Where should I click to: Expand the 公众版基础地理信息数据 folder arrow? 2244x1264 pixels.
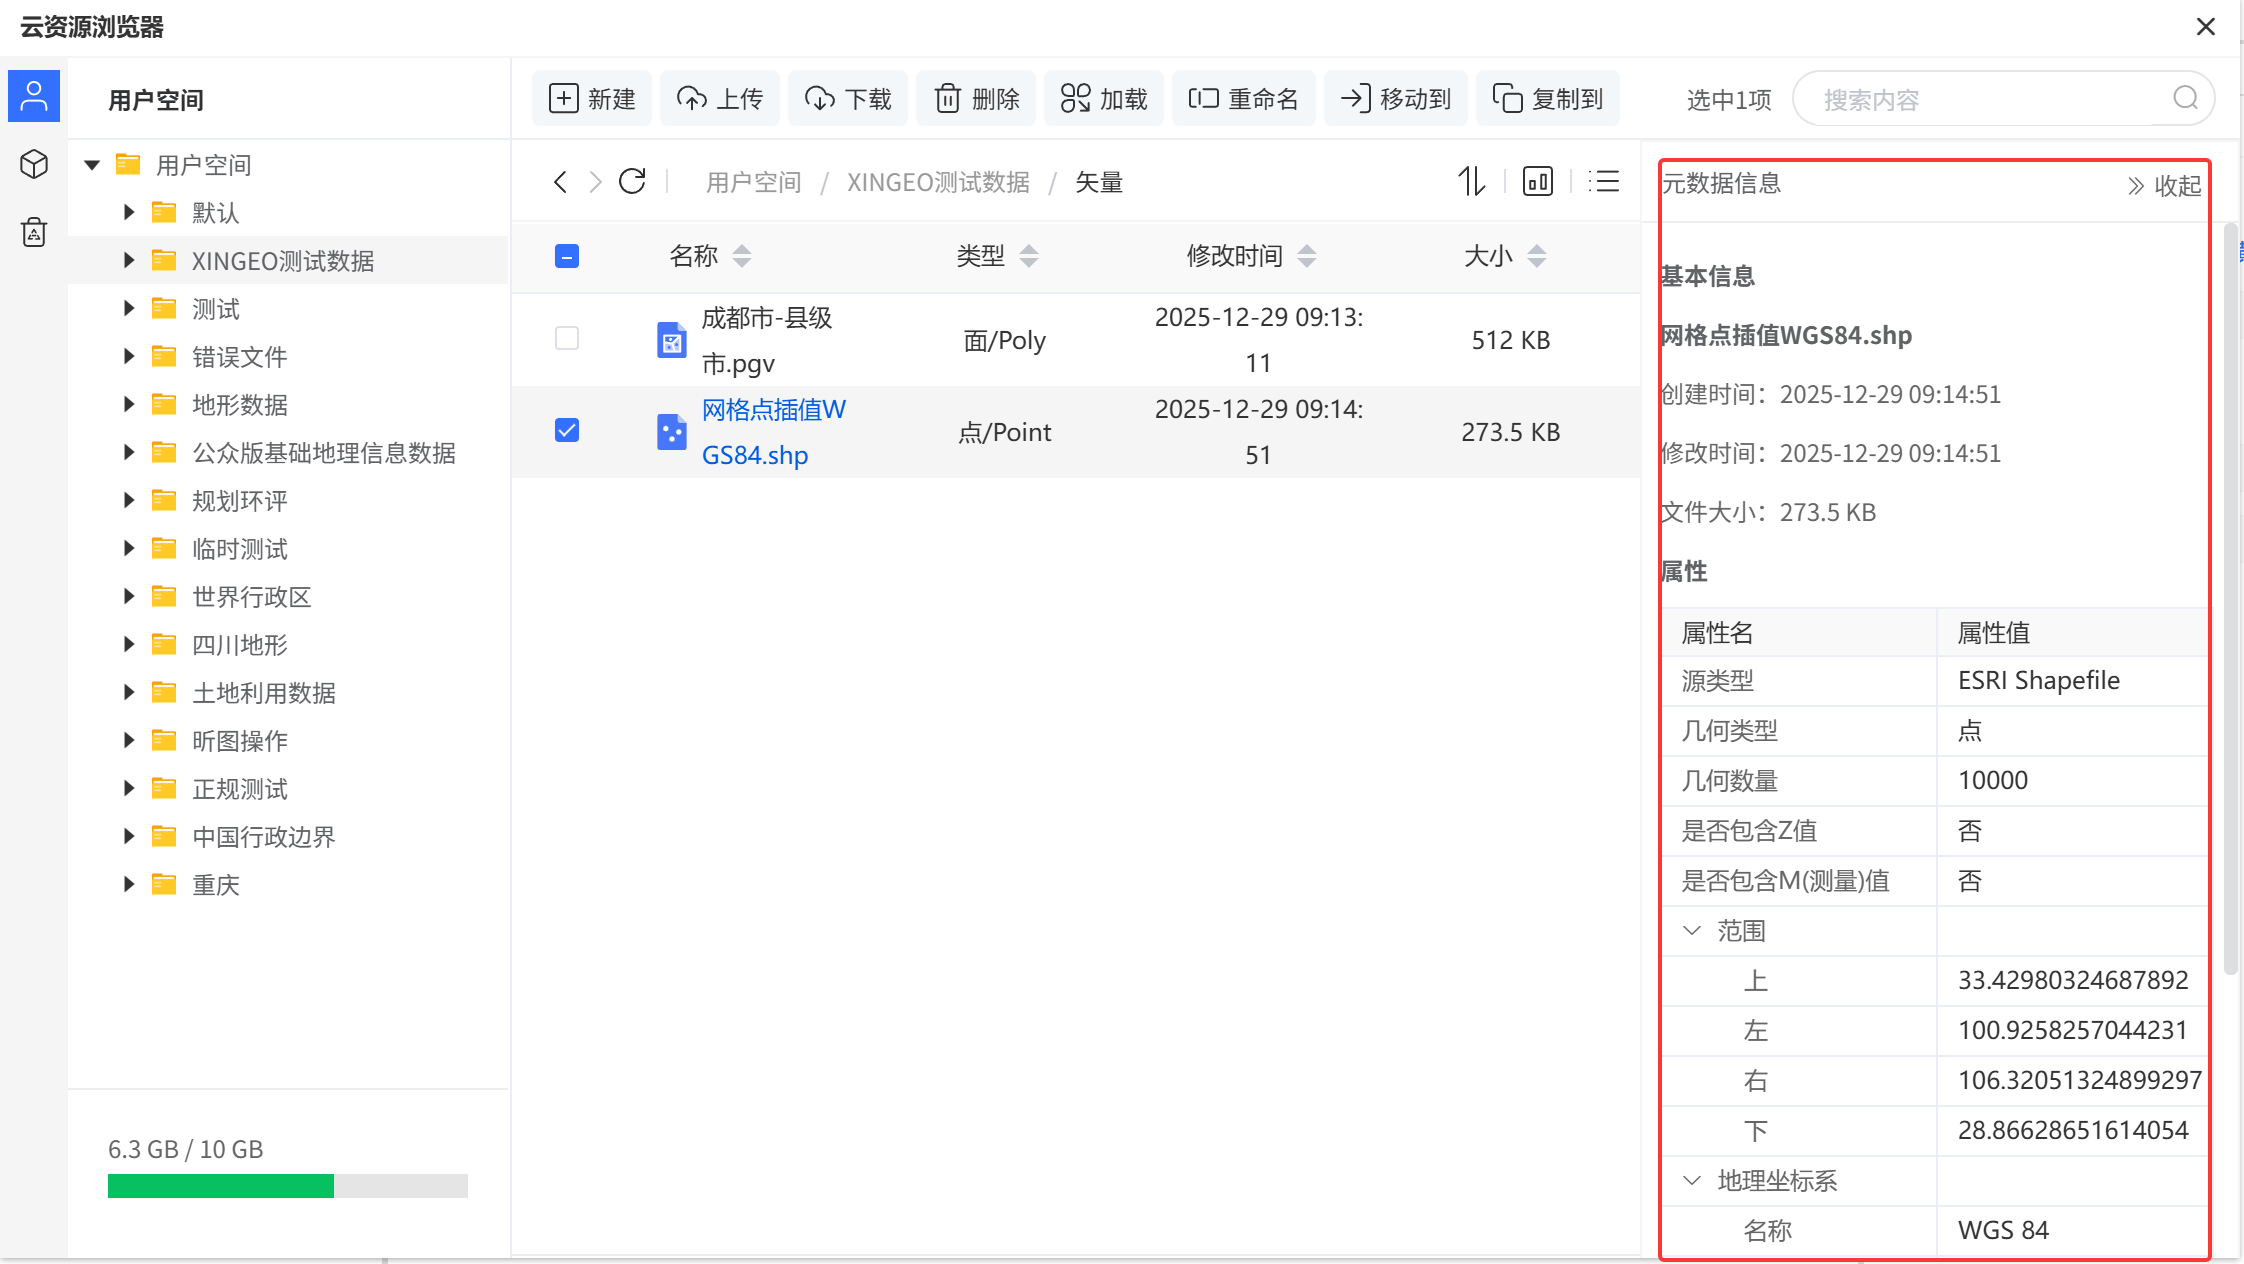click(128, 453)
